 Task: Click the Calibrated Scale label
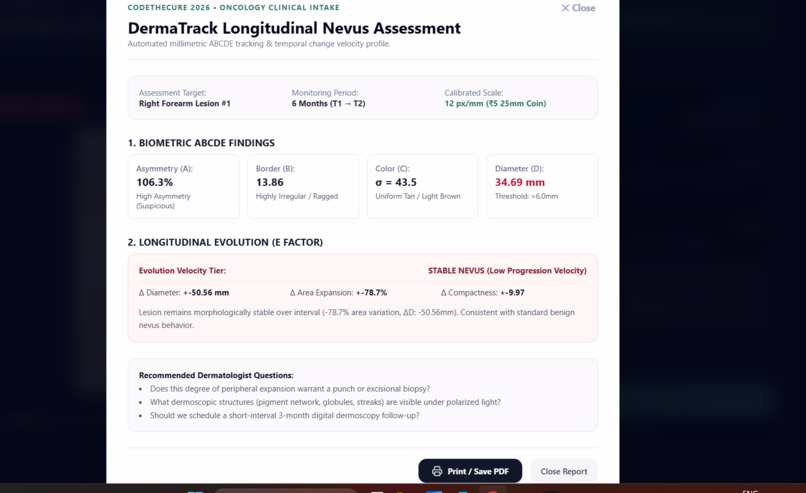473,93
